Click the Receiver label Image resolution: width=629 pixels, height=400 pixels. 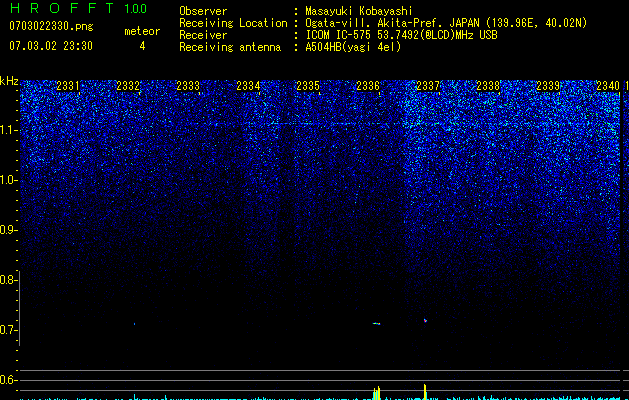[203, 35]
